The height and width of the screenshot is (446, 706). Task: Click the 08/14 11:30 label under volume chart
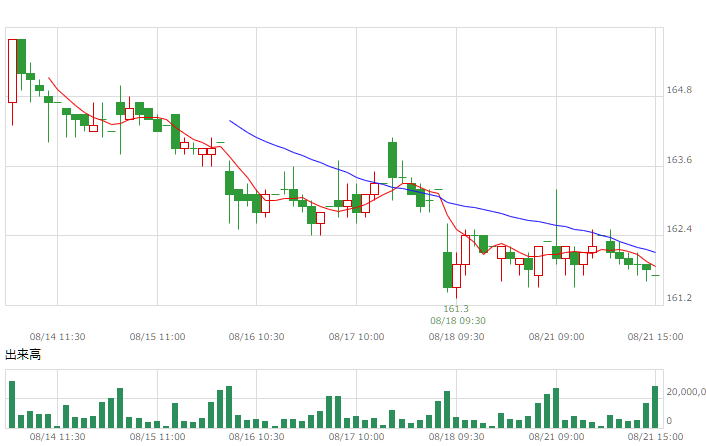click(x=57, y=437)
